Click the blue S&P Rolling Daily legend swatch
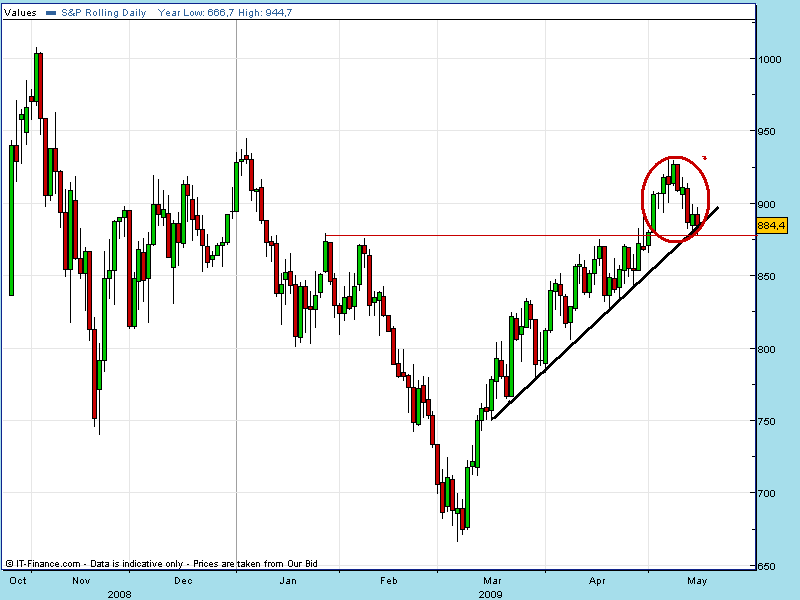The width and height of the screenshot is (800, 600). coord(51,13)
